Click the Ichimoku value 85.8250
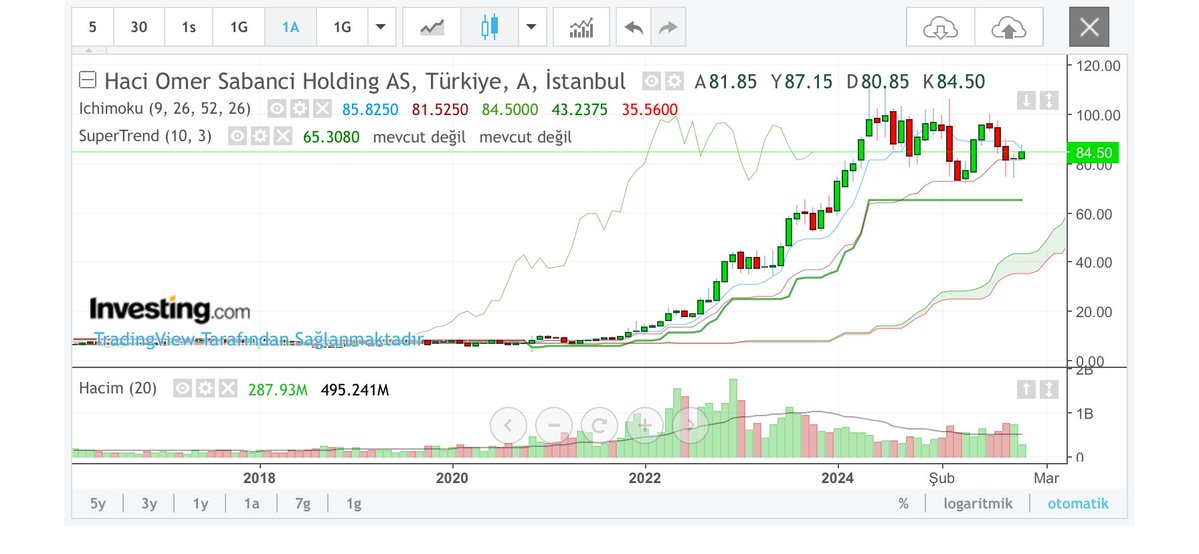The width and height of the screenshot is (1199, 554). pyautogui.click(x=370, y=109)
